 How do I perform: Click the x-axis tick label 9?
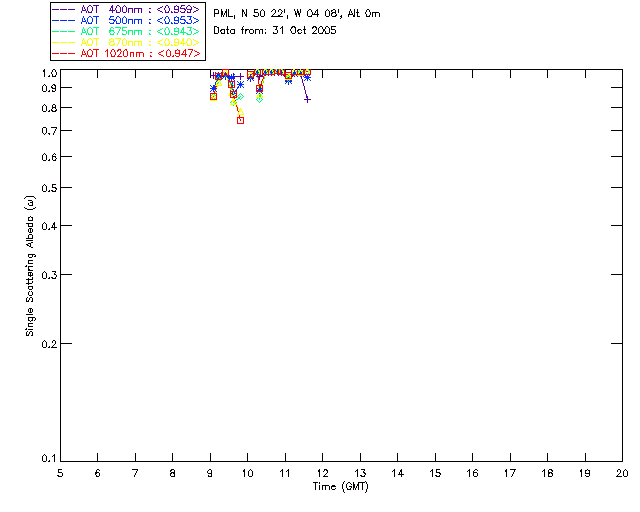pyautogui.click(x=210, y=473)
